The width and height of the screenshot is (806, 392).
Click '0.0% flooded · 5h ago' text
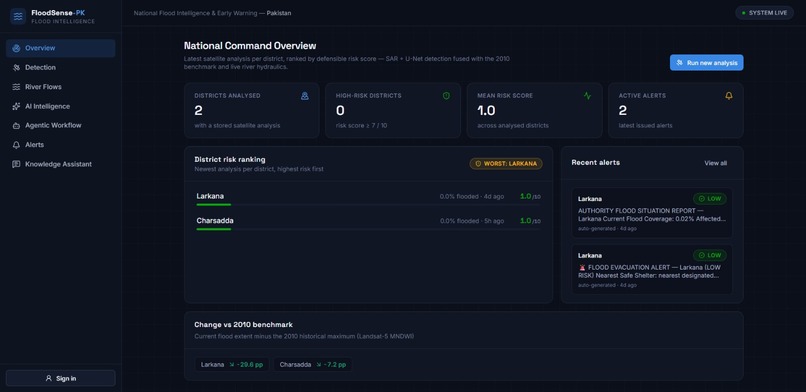[x=472, y=221]
